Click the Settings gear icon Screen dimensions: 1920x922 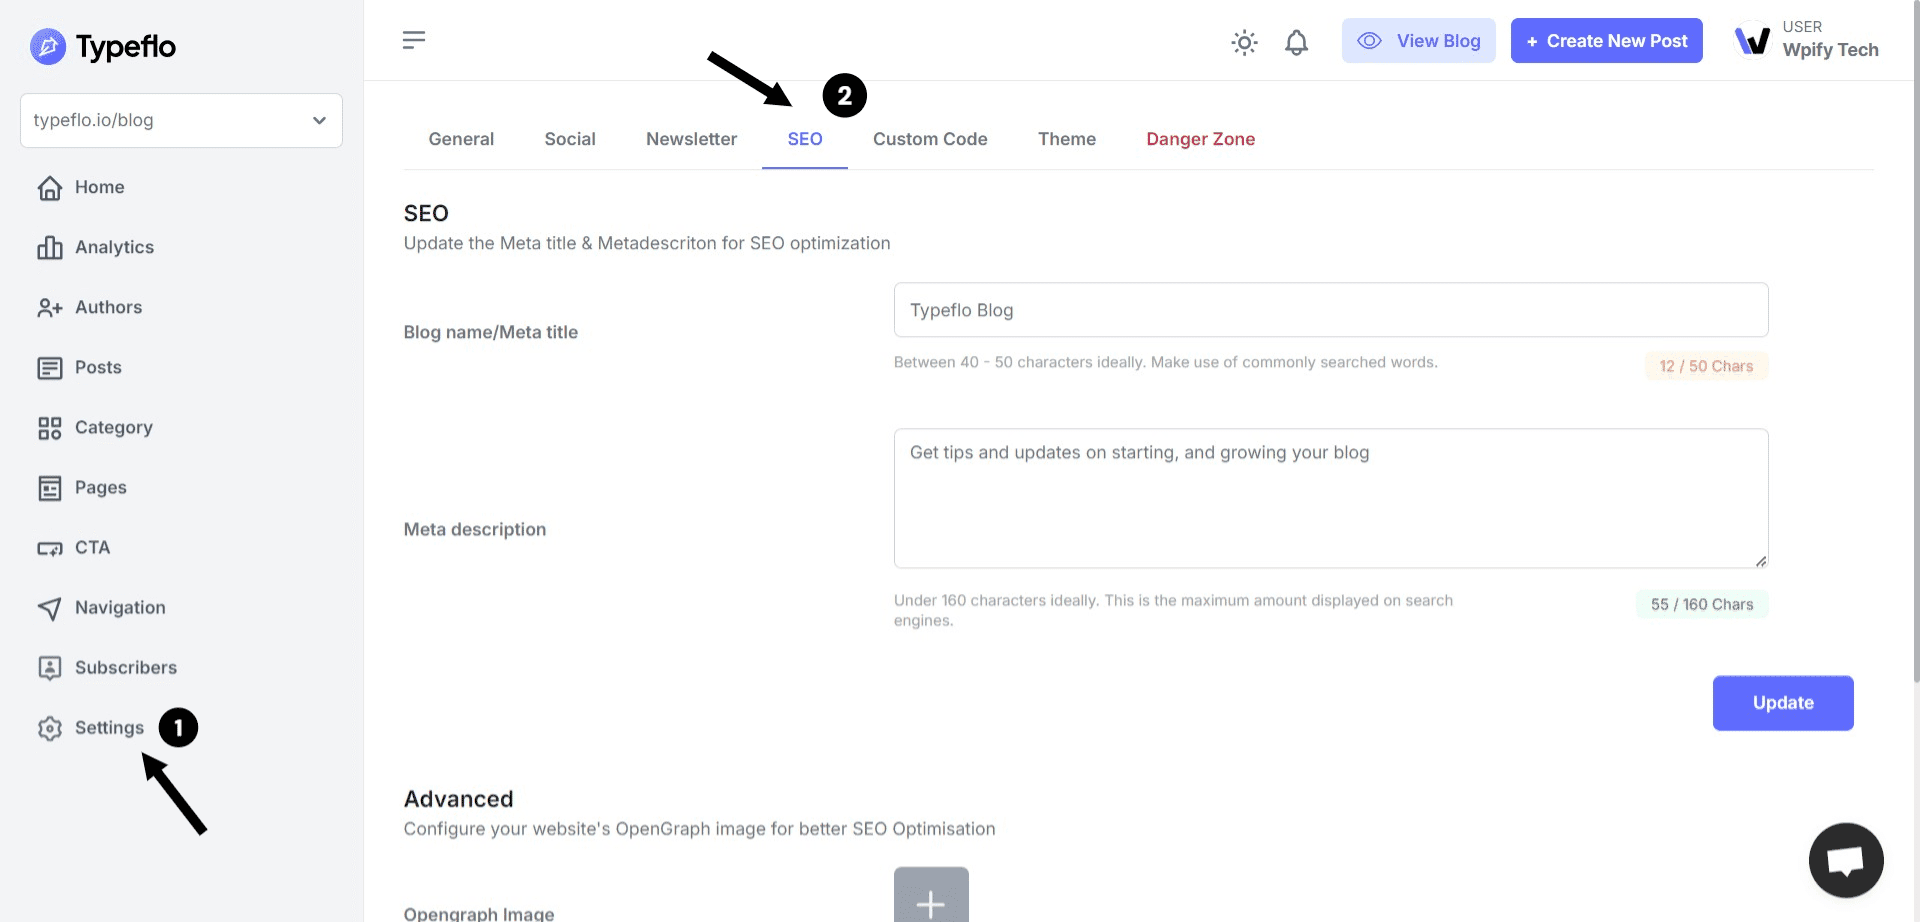(50, 728)
